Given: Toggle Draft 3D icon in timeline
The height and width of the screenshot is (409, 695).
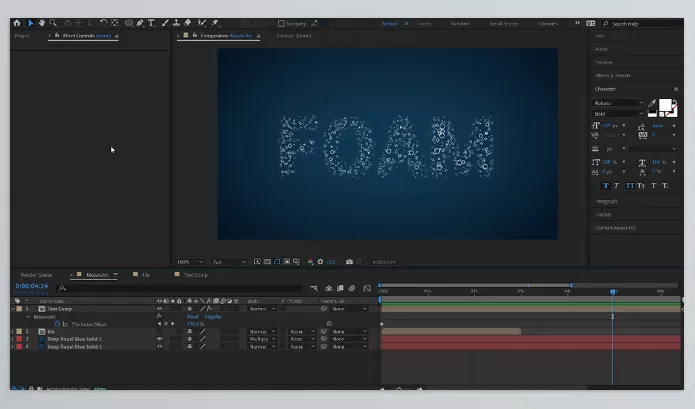Looking at the screenshot, I should pos(328,288).
